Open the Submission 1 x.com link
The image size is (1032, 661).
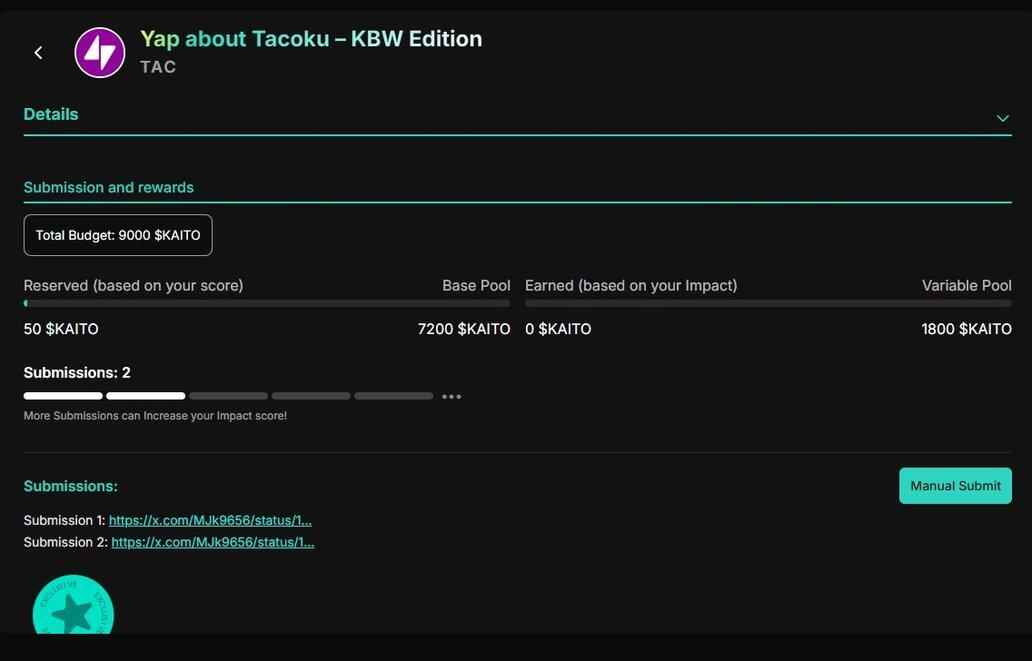click(x=210, y=520)
